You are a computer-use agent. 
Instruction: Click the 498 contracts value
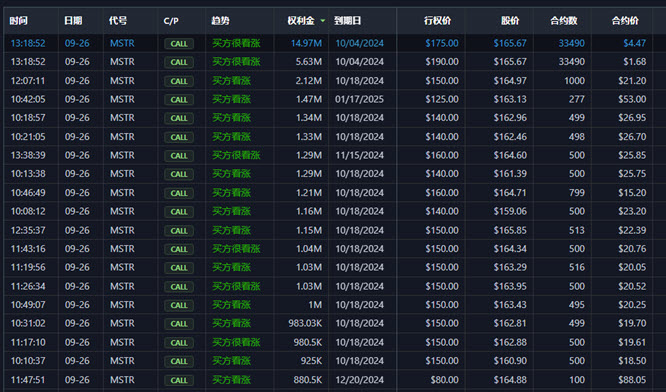(x=577, y=137)
